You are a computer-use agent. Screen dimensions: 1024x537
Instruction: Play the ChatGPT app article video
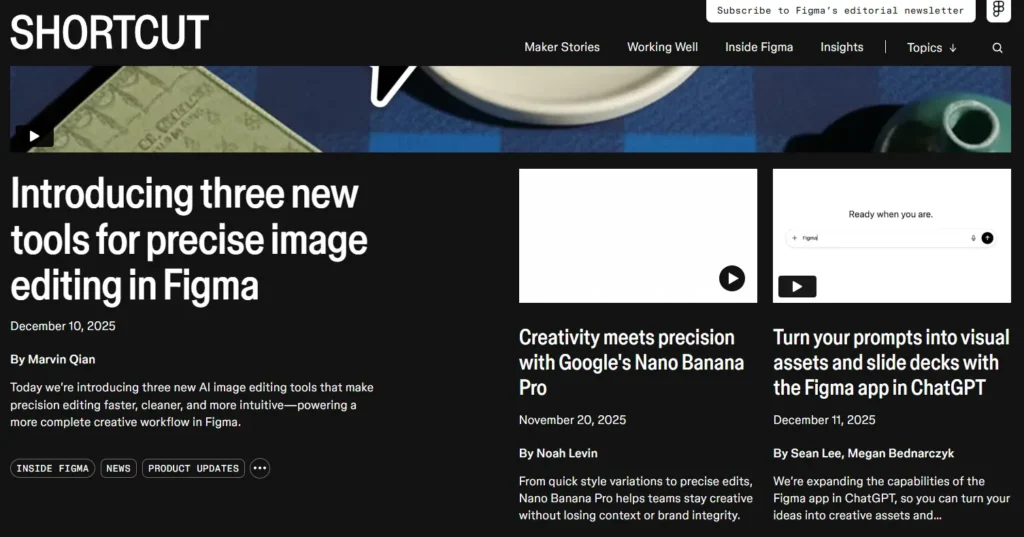click(797, 286)
